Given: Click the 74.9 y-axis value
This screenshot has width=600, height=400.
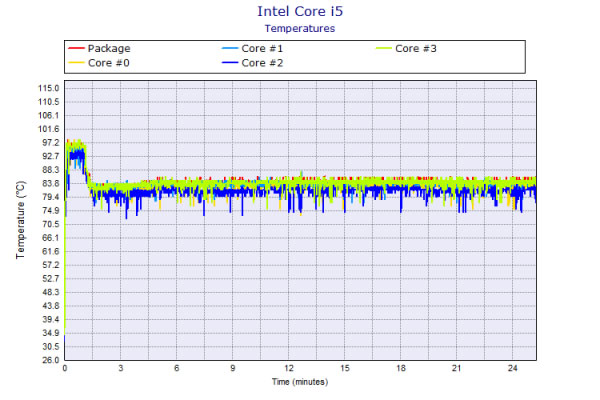Looking at the screenshot, I should coord(51,211).
